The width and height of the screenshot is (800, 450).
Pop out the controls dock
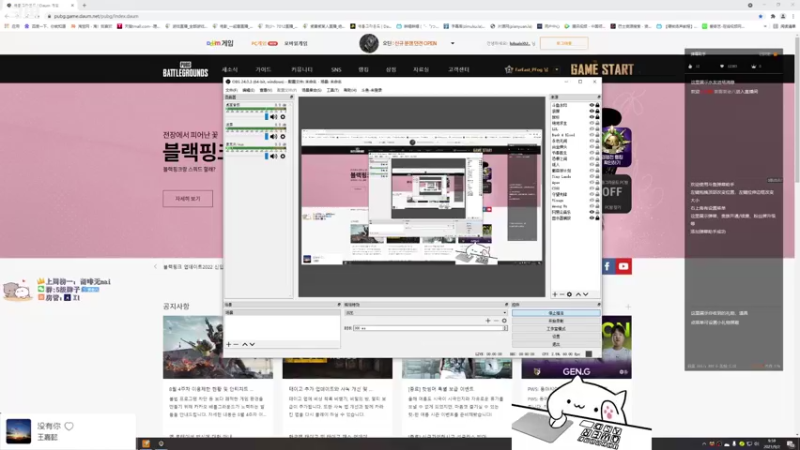(598, 305)
